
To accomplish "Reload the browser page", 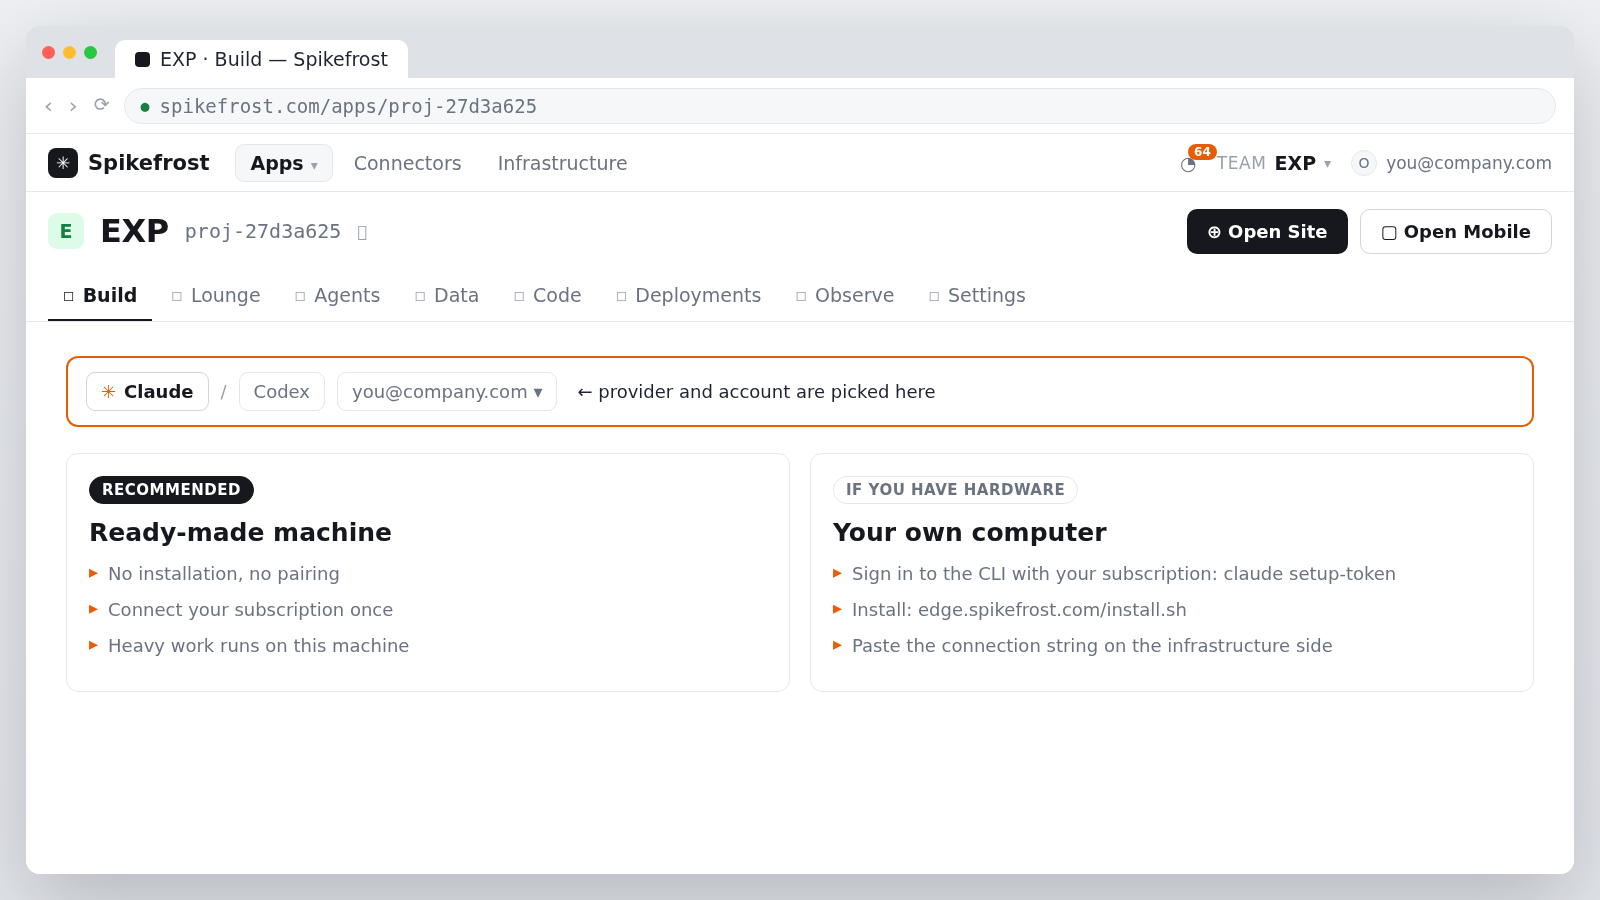I will (101, 105).
